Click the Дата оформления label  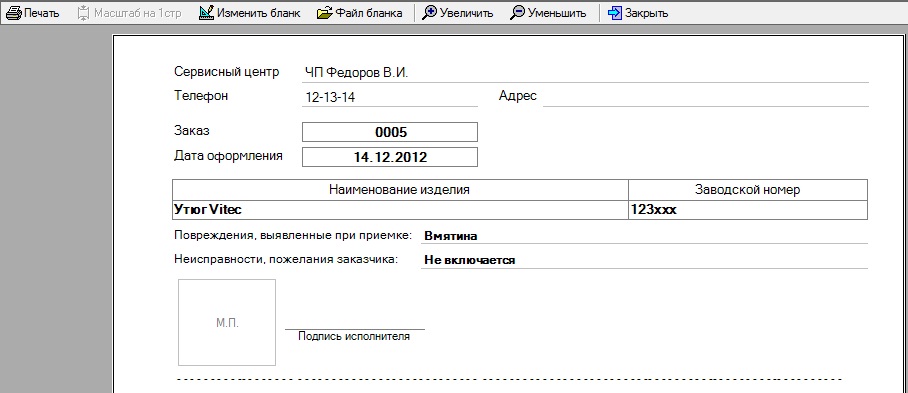[x=228, y=155]
